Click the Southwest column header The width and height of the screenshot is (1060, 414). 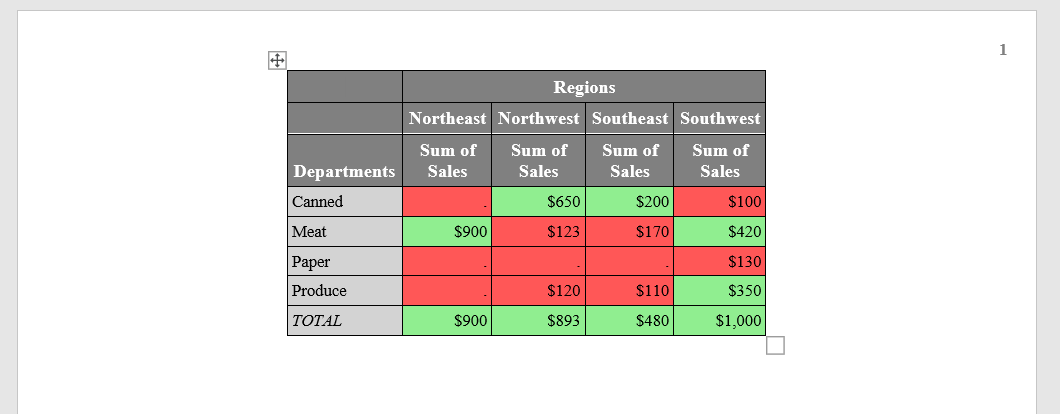pos(719,118)
